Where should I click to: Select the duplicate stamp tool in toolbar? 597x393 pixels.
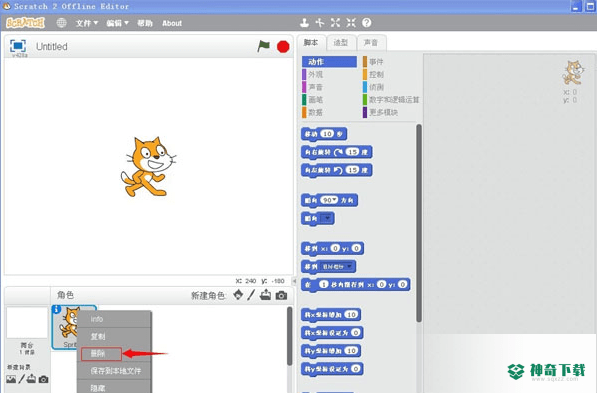point(304,23)
